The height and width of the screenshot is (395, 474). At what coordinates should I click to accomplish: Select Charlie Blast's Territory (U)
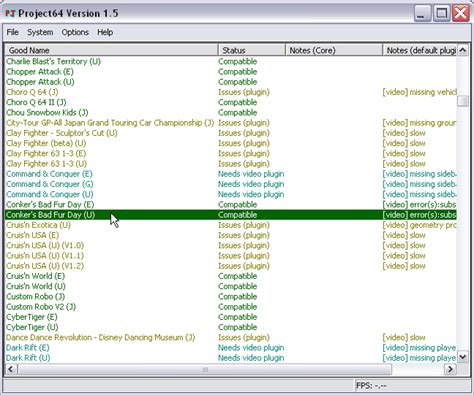coord(53,61)
